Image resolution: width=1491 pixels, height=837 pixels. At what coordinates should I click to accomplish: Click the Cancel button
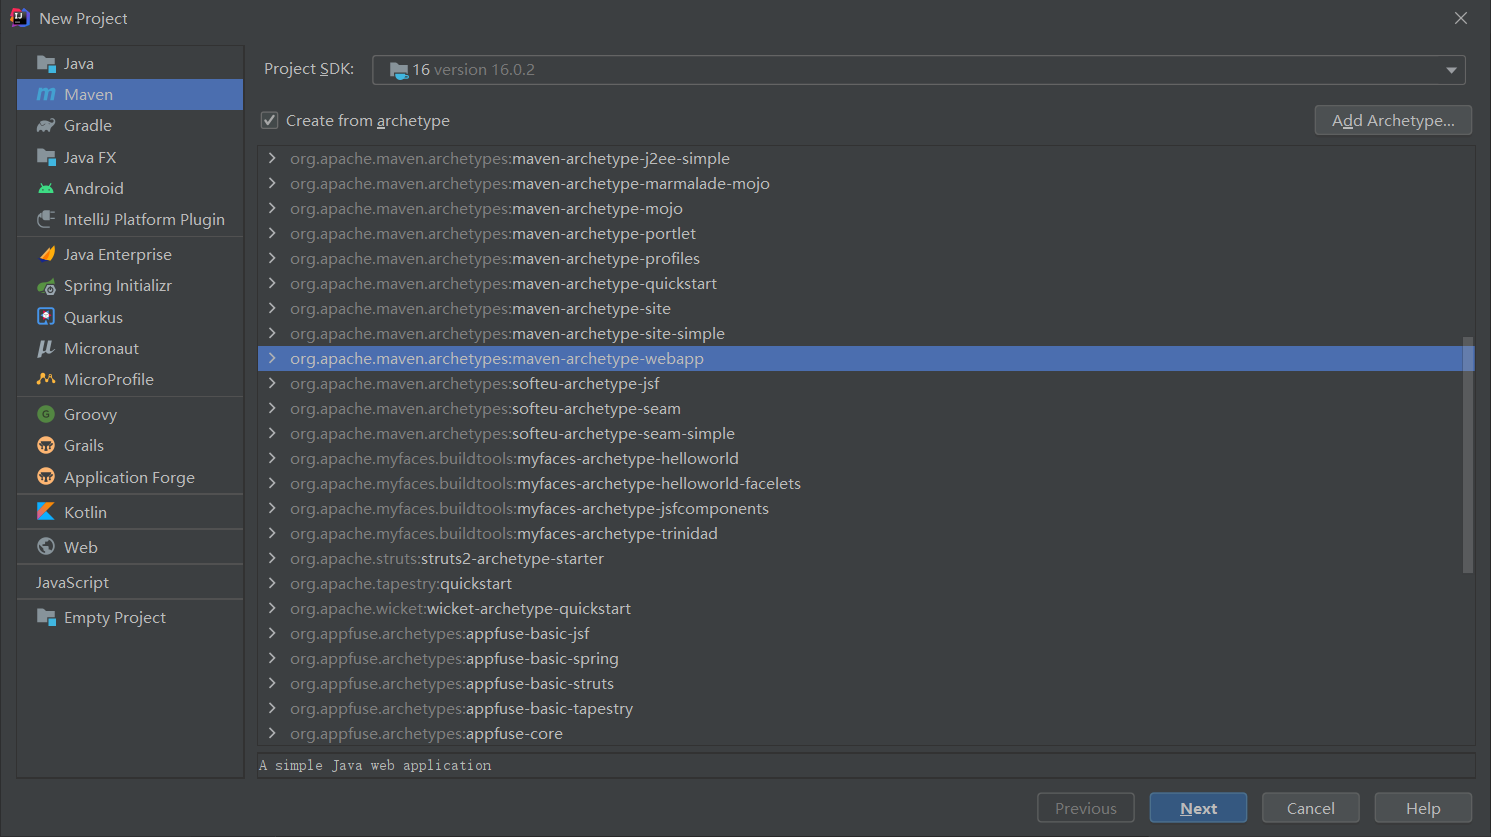[1310, 808]
